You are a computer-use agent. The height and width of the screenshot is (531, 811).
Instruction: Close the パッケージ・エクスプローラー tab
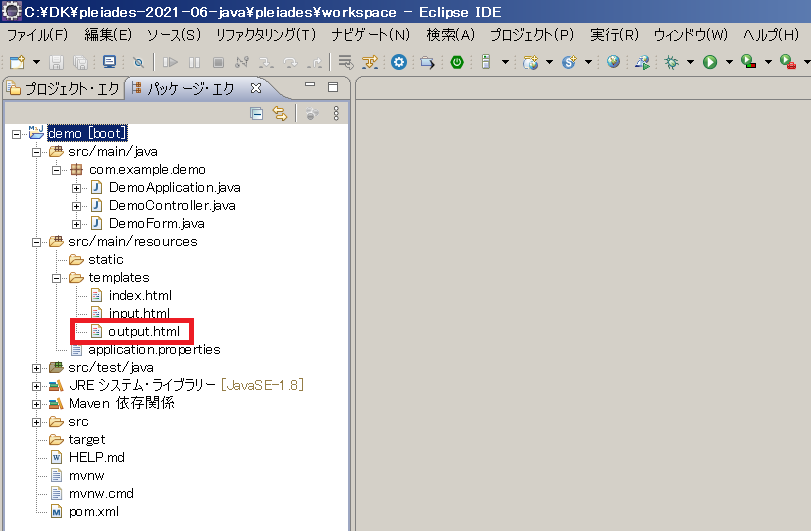pyautogui.click(x=256, y=88)
